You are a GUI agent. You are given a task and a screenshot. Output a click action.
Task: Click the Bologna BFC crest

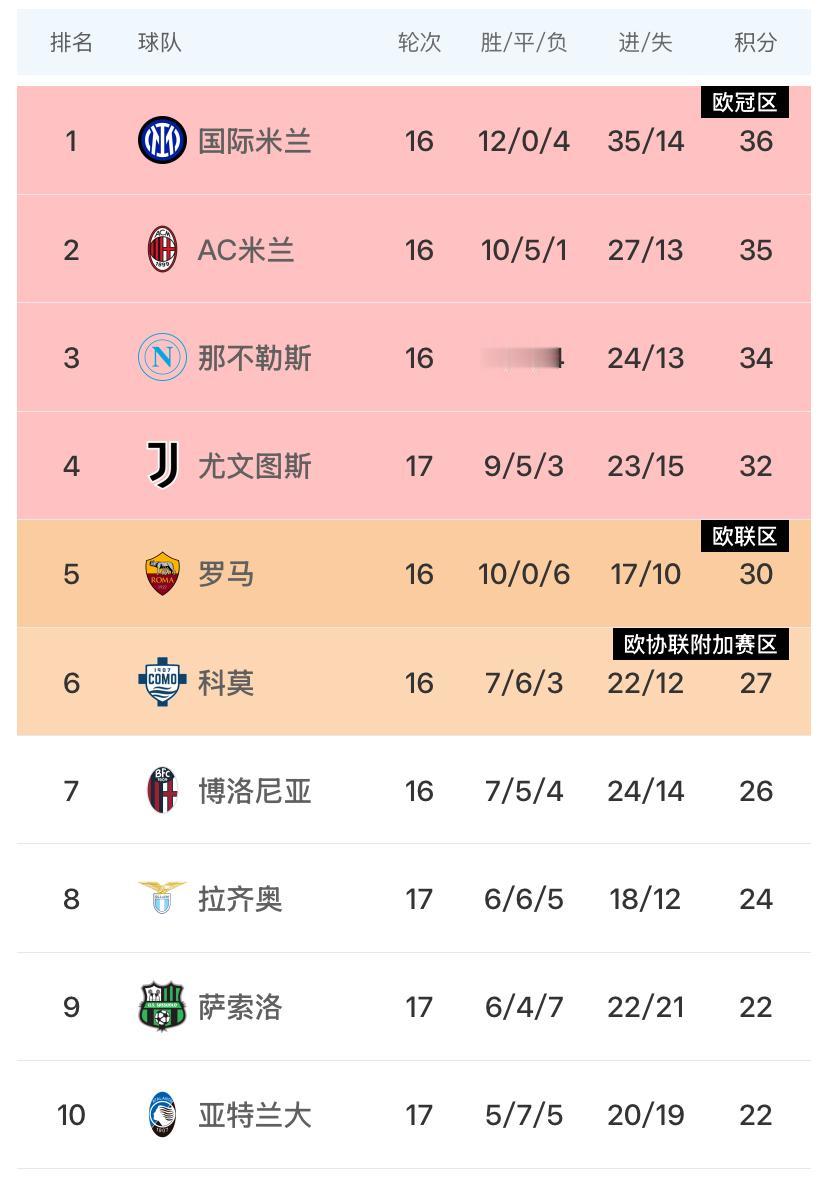162,790
